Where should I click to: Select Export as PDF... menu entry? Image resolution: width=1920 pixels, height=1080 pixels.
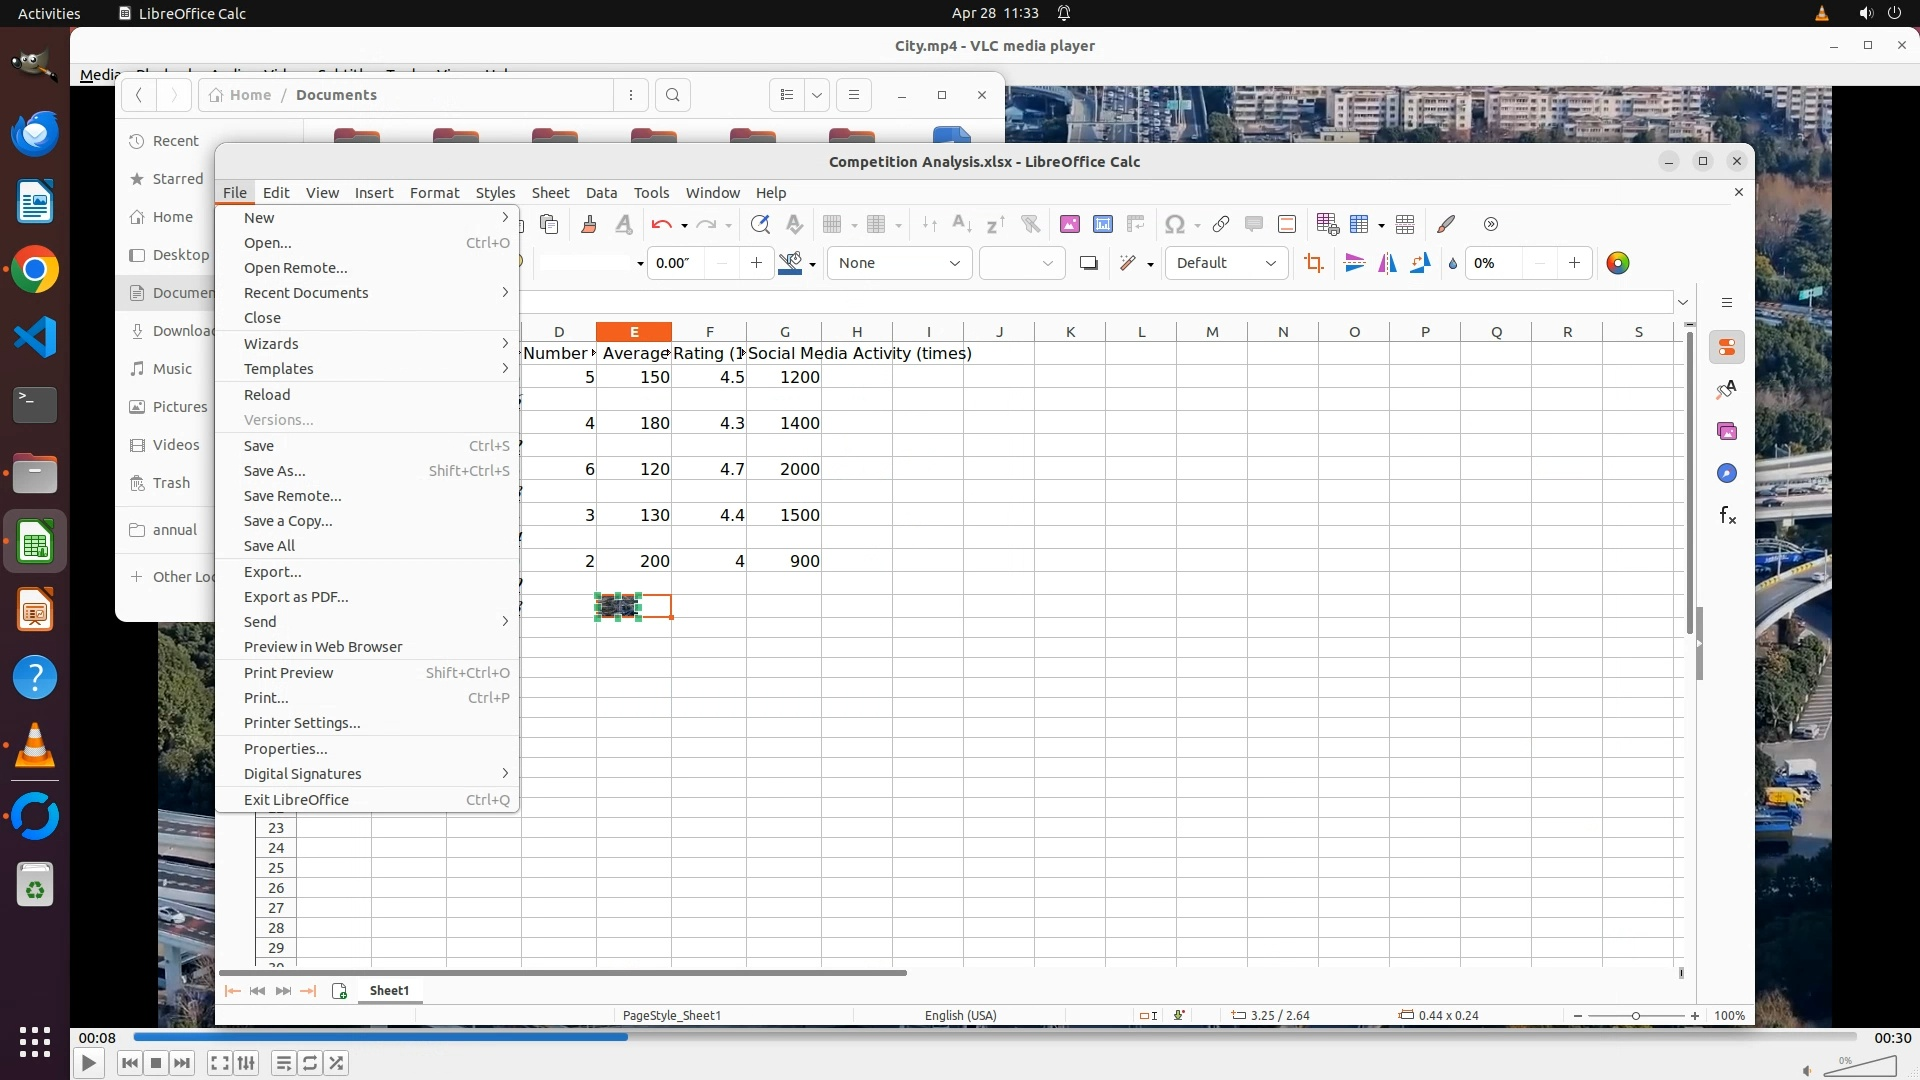(296, 597)
